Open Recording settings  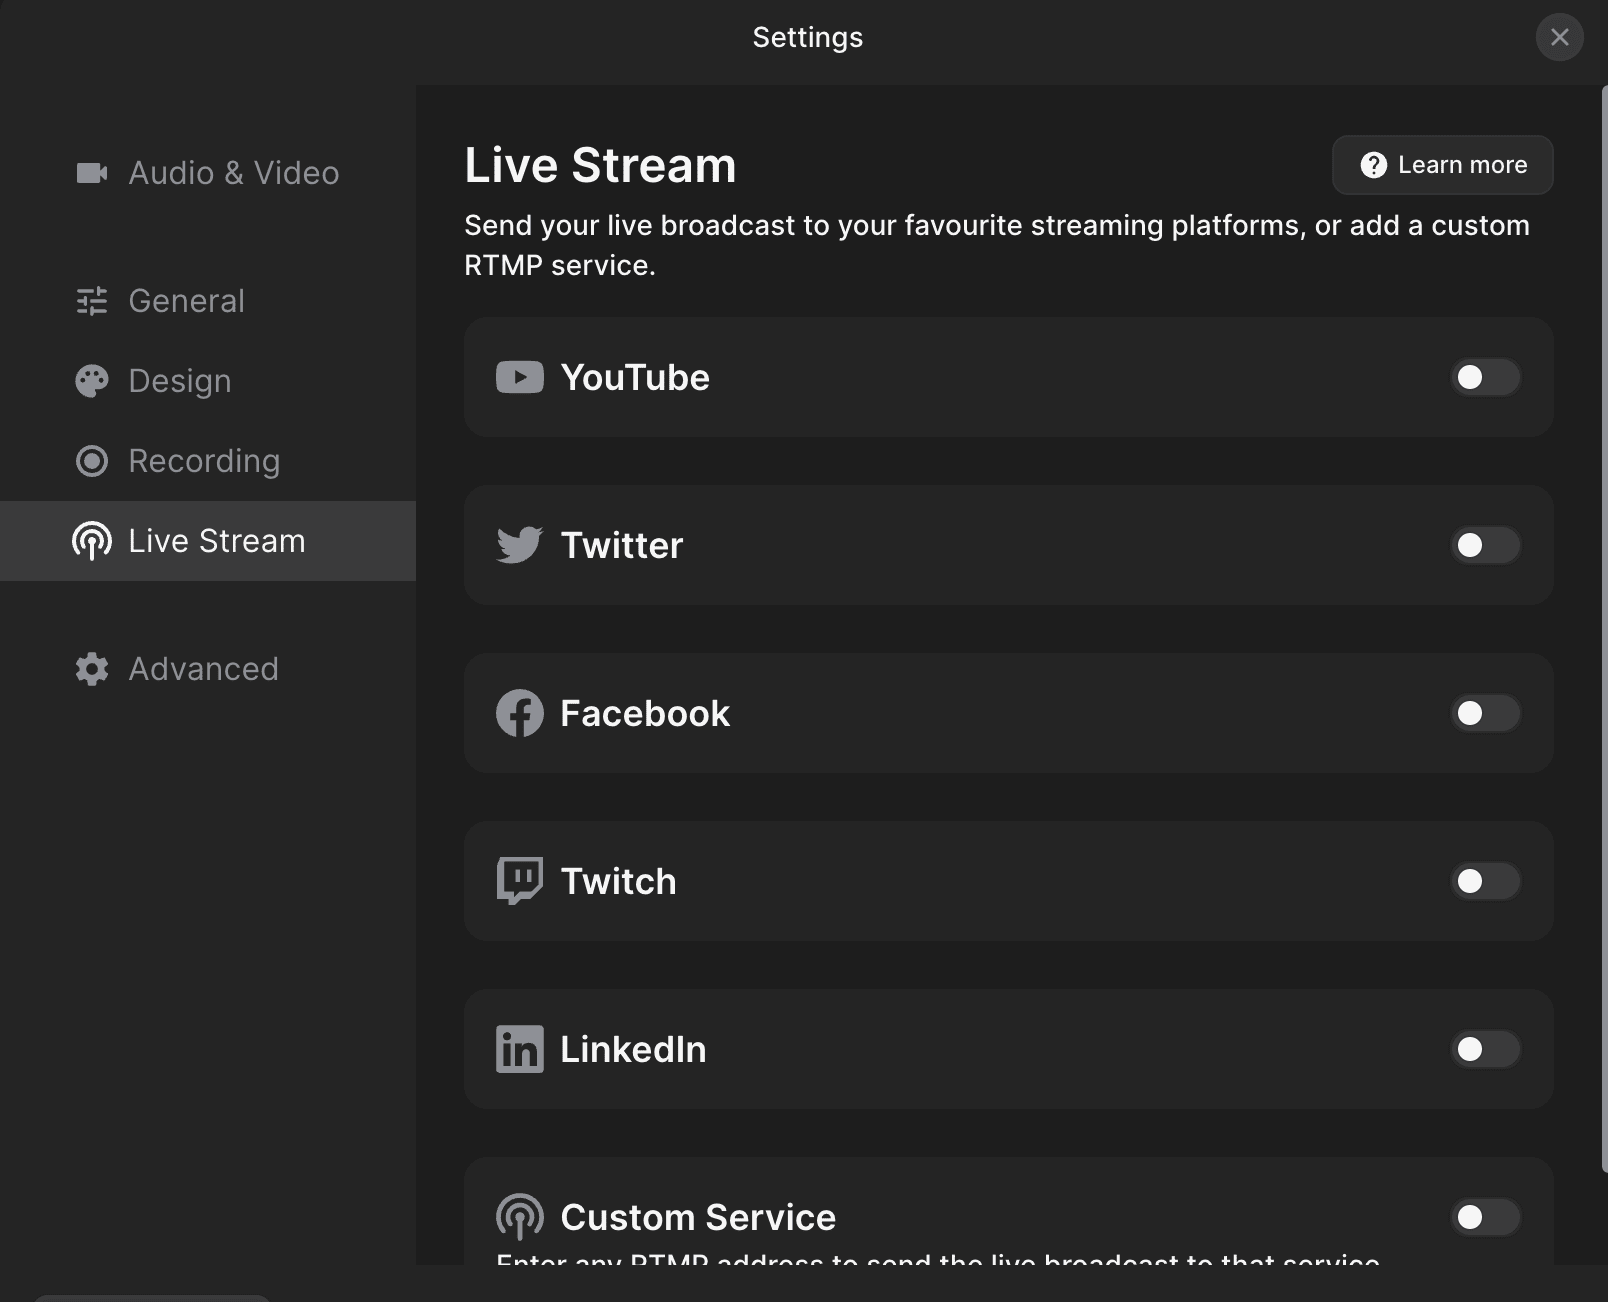click(x=203, y=461)
